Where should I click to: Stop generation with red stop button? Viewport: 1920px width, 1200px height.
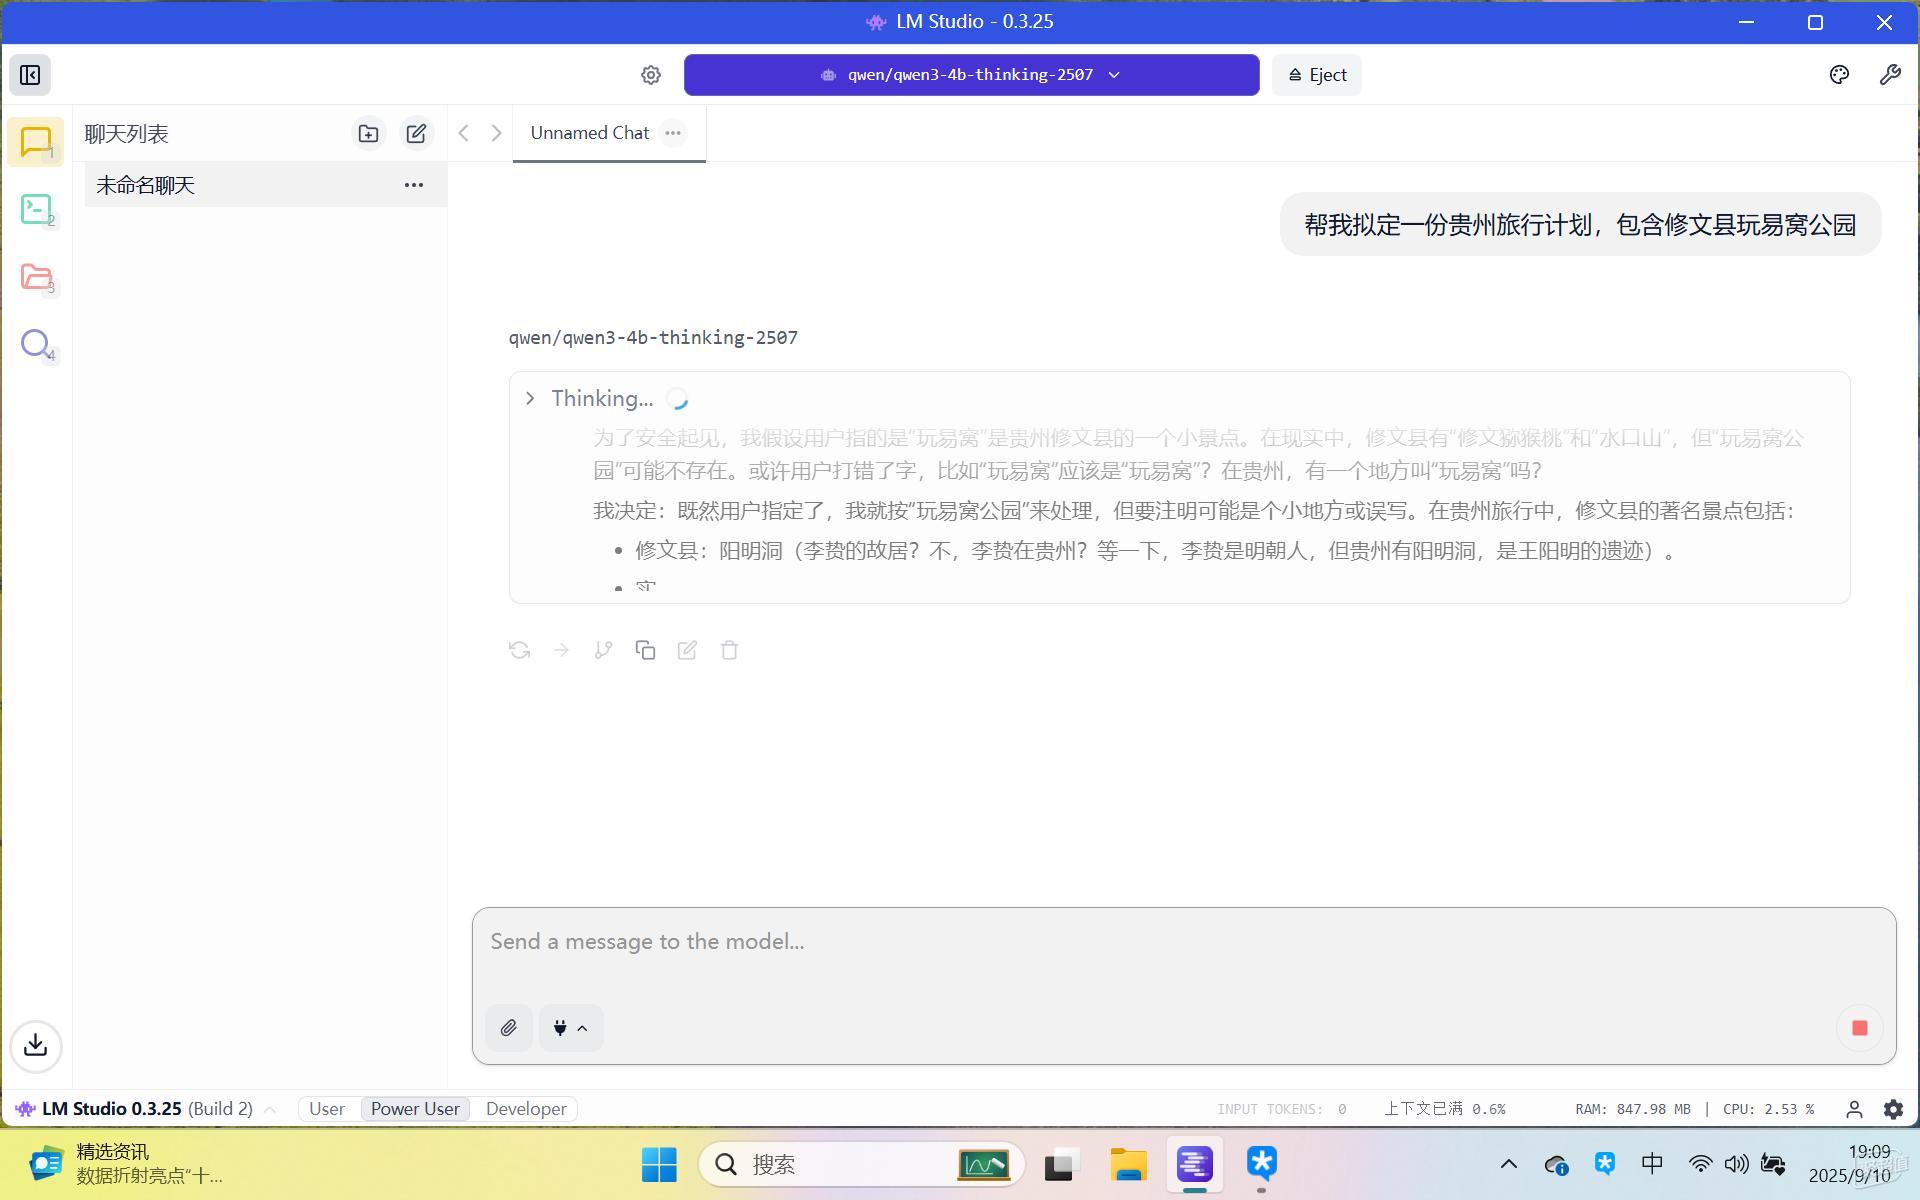click(1859, 1028)
